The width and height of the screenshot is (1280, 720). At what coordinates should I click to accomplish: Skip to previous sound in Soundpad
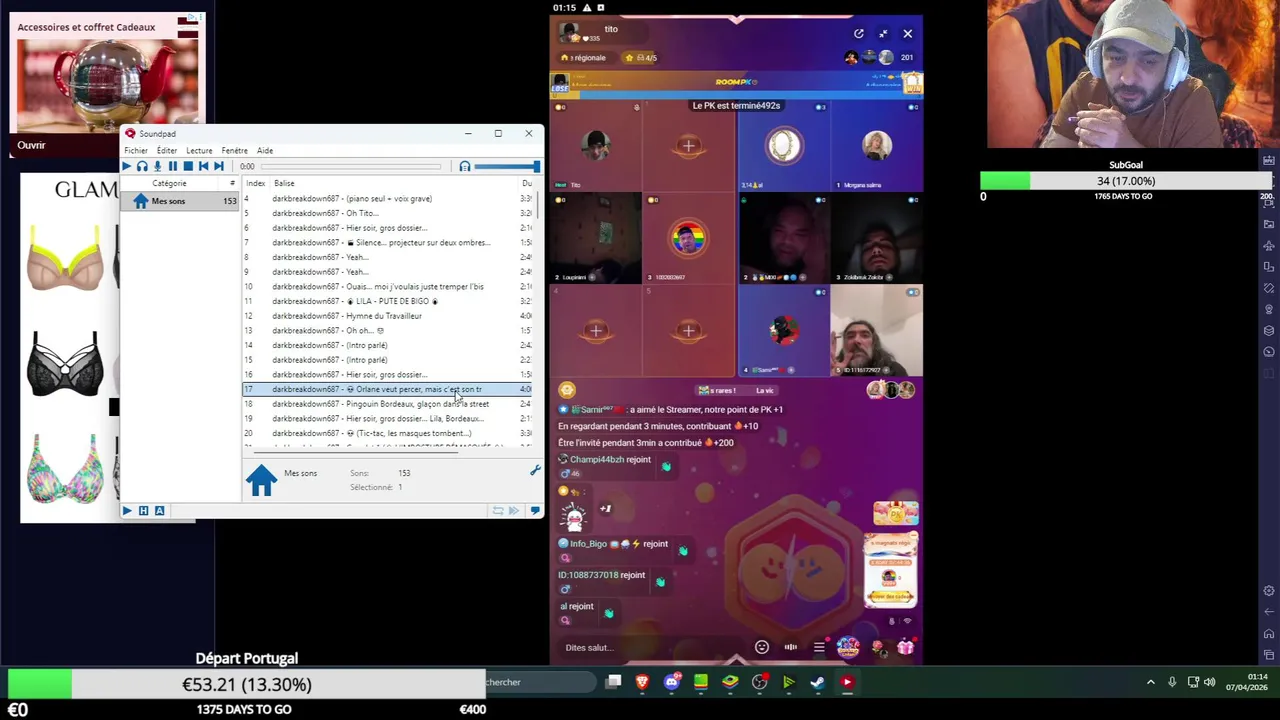pyautogui.click(x=203, y=166)
